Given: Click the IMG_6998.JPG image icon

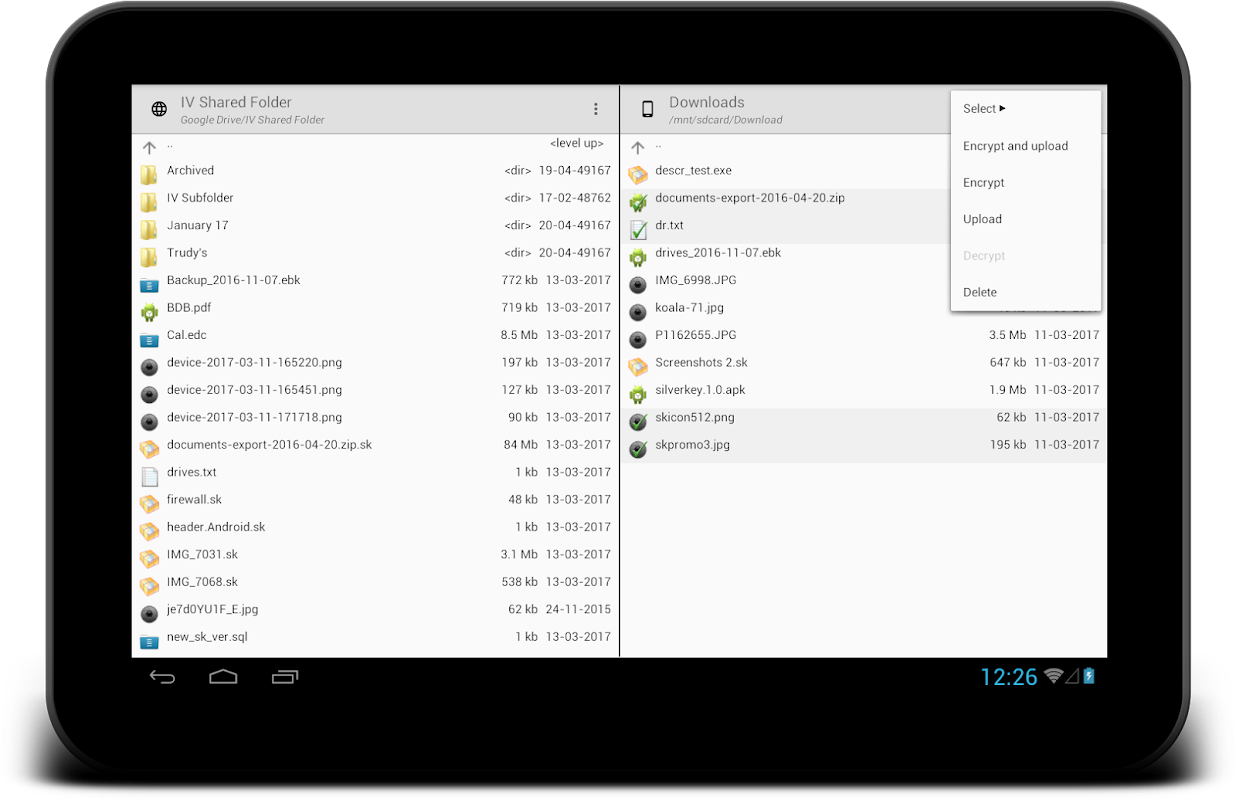Looking at the screenshot, I should pyautogui.click(x=638, y=285).
